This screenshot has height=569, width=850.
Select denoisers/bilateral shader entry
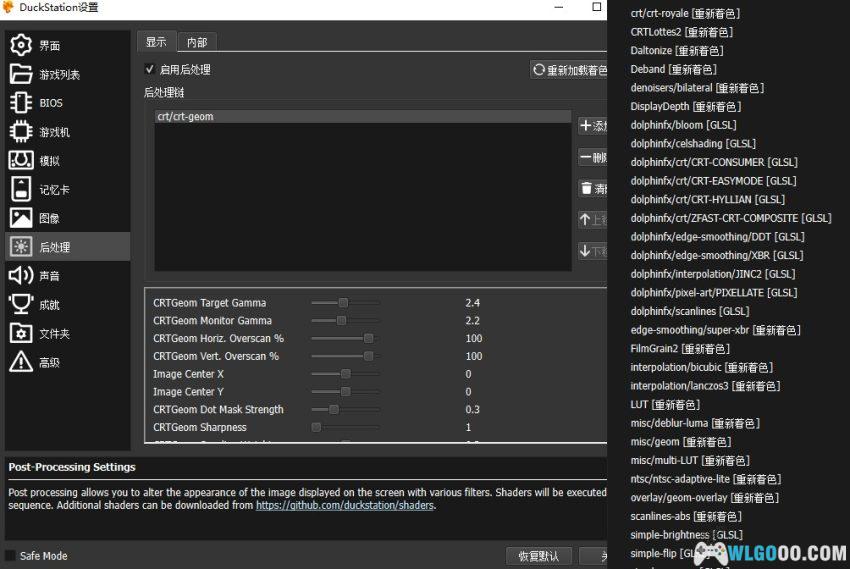(x=697, y=88)
